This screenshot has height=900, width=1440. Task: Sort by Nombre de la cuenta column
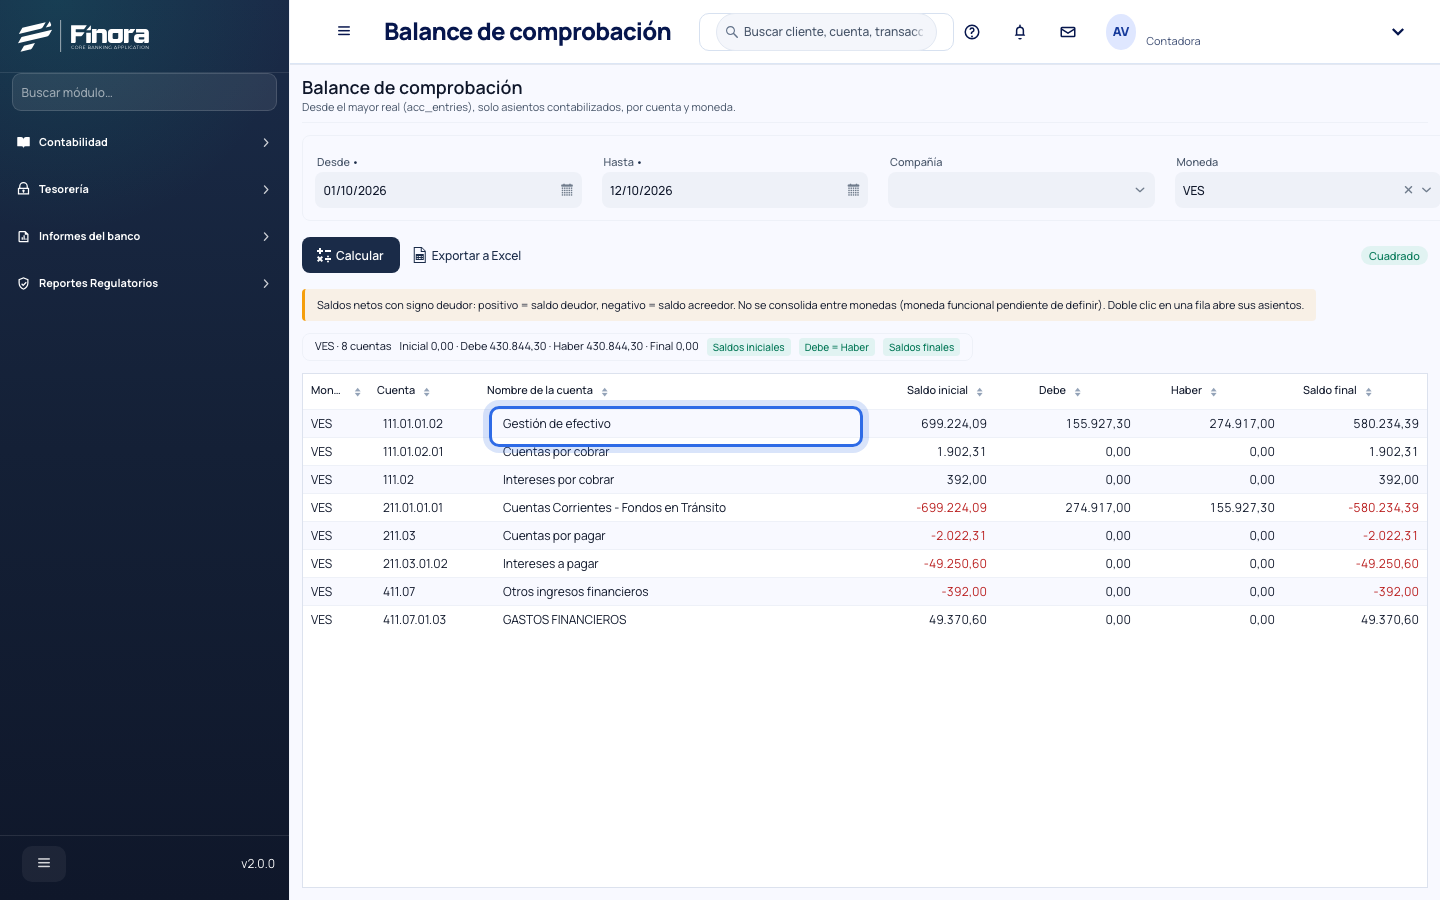[x=604, y=391]
